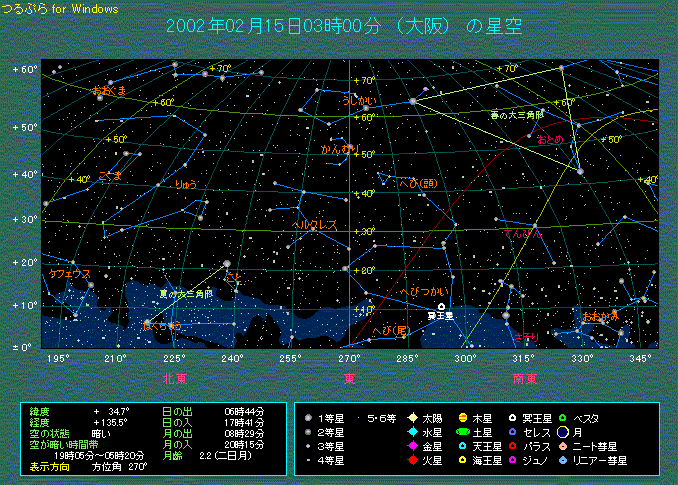Click the 南東 direction label

pyautogui.click(x=524, y=378)
